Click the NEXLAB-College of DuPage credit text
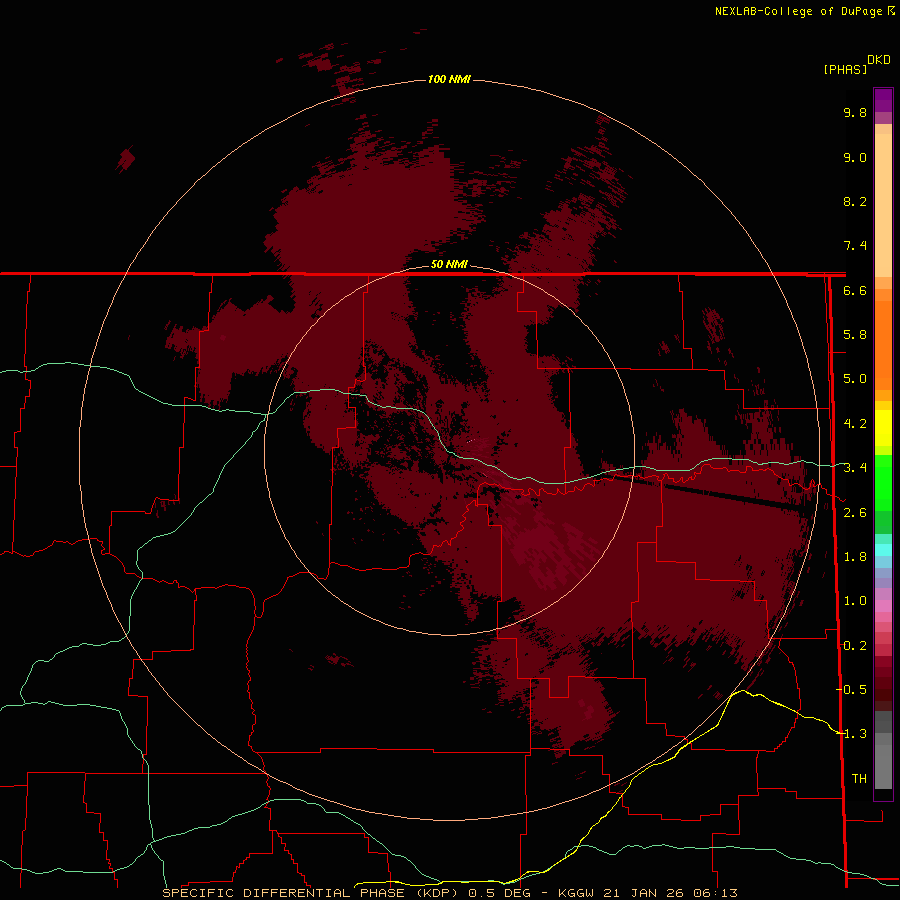The height and width of the screenshot is (900, 900). (798, 11)
